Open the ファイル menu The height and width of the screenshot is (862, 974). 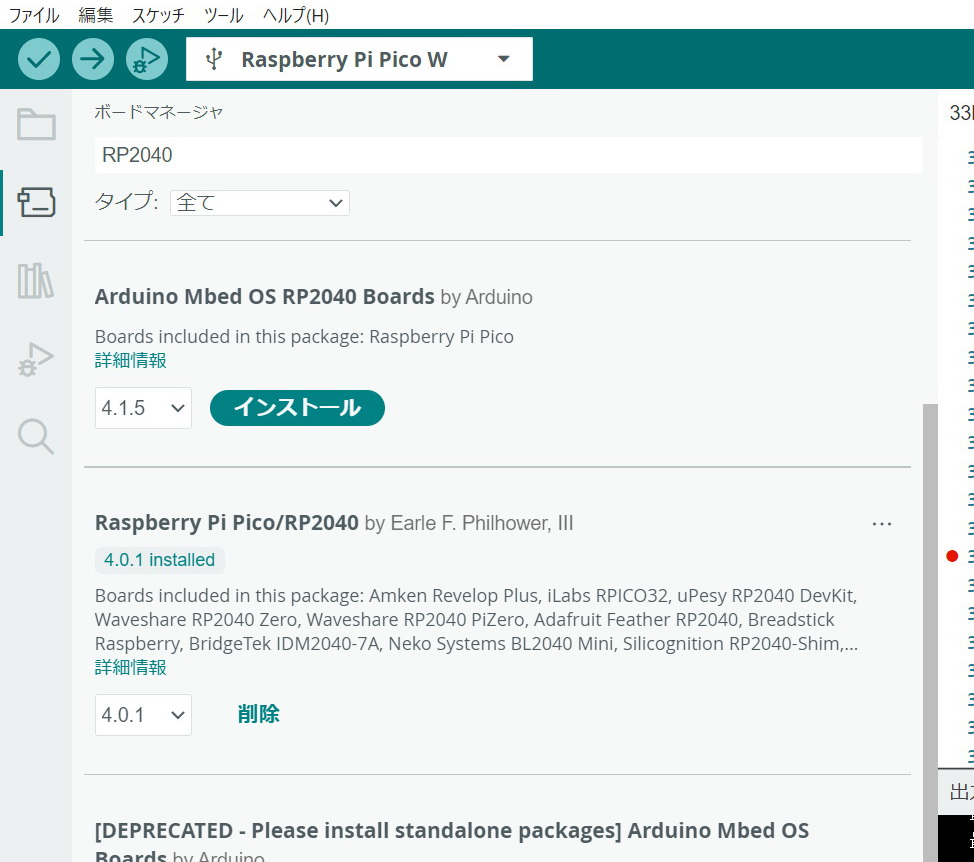click(34, 15)
